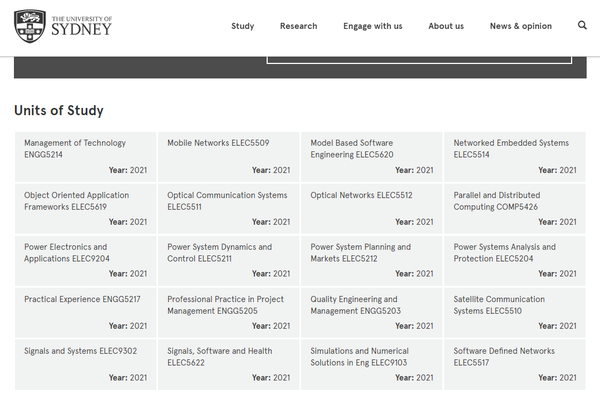Screen dimensions: 600x410
Task: Open the News & opinion menu
Action: click(521, 26)
